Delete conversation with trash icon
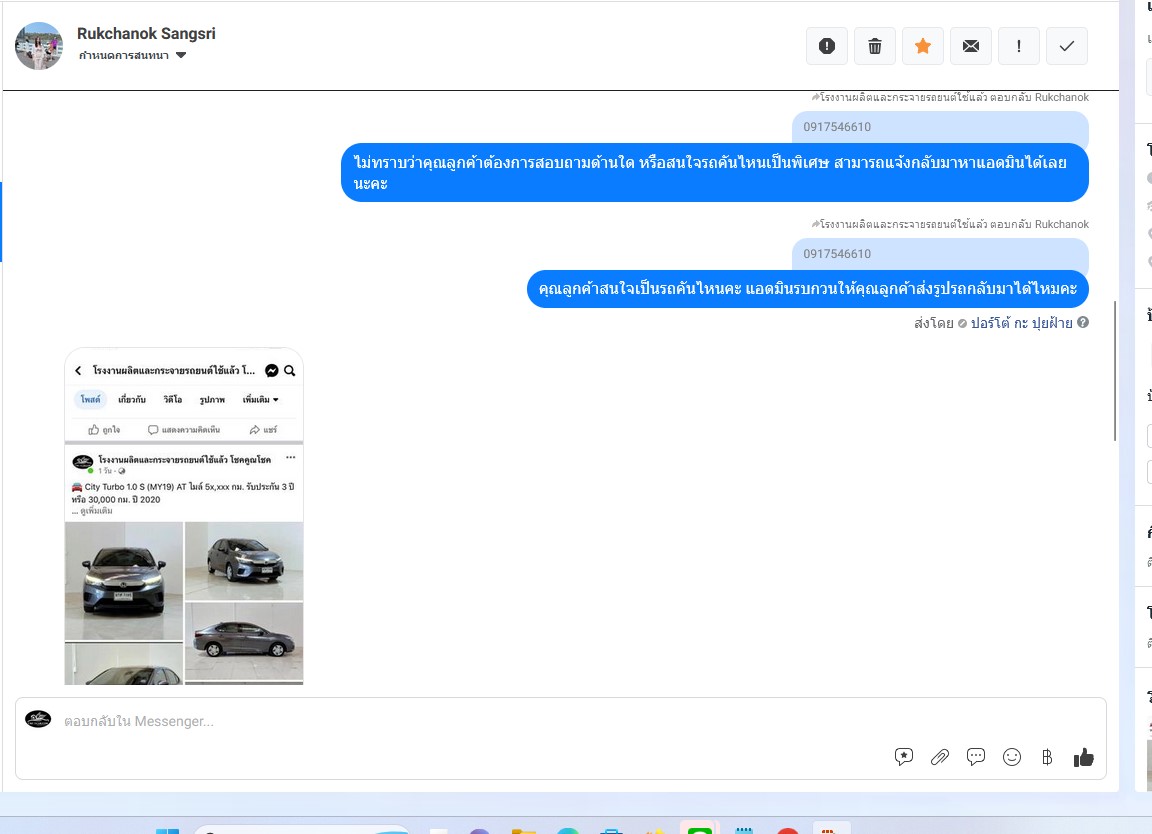Image resolution: width=1152 pixels, height=834 pixels. coord(874,46)
